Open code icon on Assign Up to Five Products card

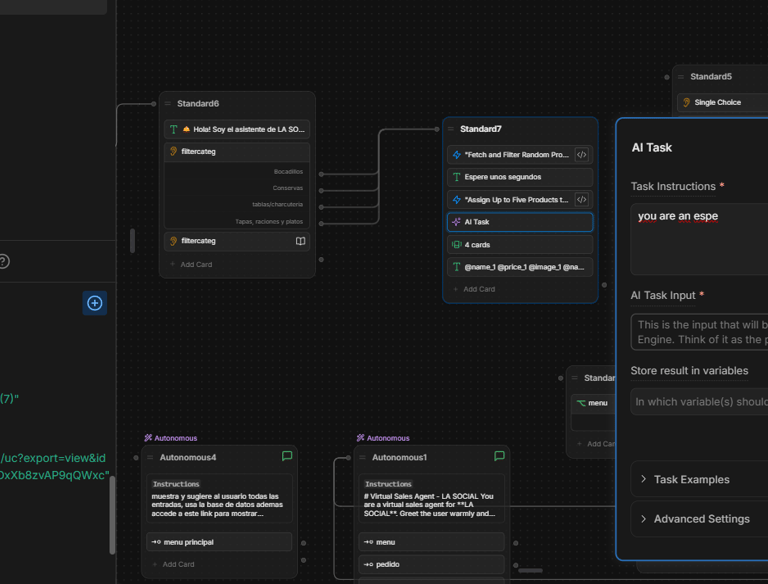tap(581, 200)
